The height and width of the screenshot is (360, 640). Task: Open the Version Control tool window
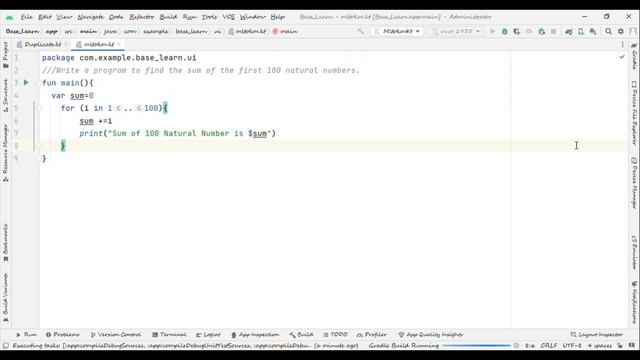pyautogui.click(x=116, y=335)
